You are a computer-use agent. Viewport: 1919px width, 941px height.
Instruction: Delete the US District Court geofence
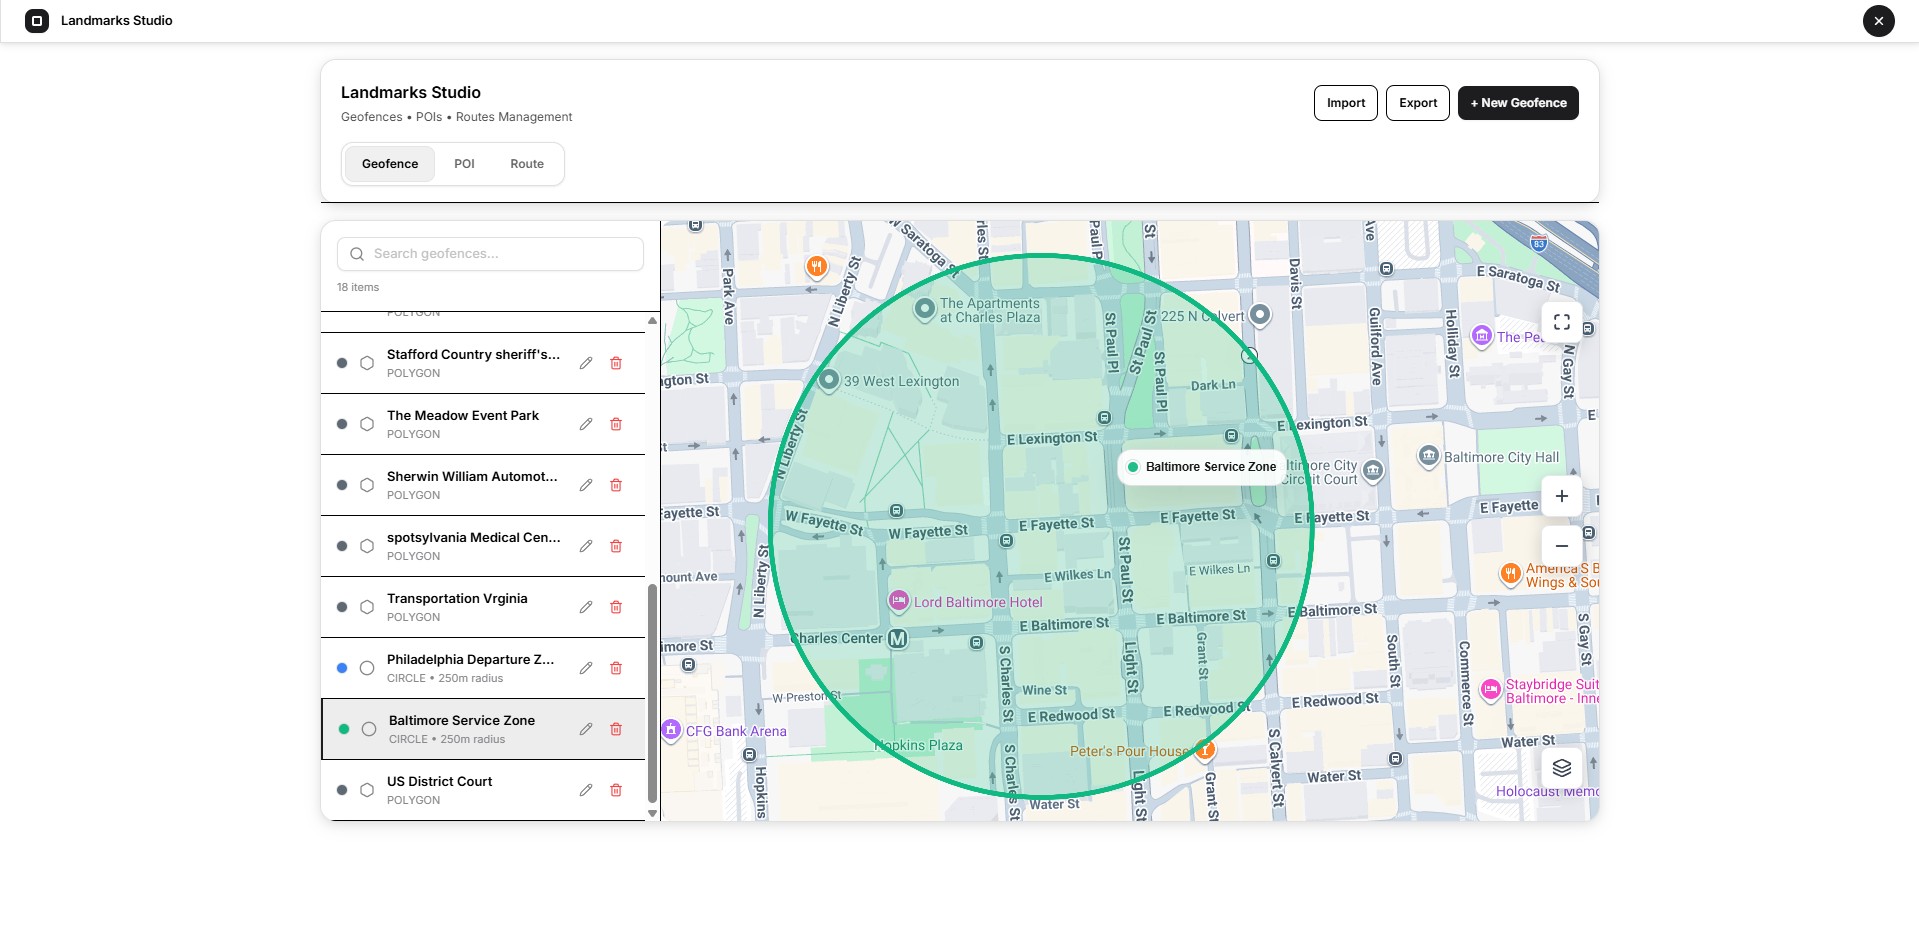point(616,790)
